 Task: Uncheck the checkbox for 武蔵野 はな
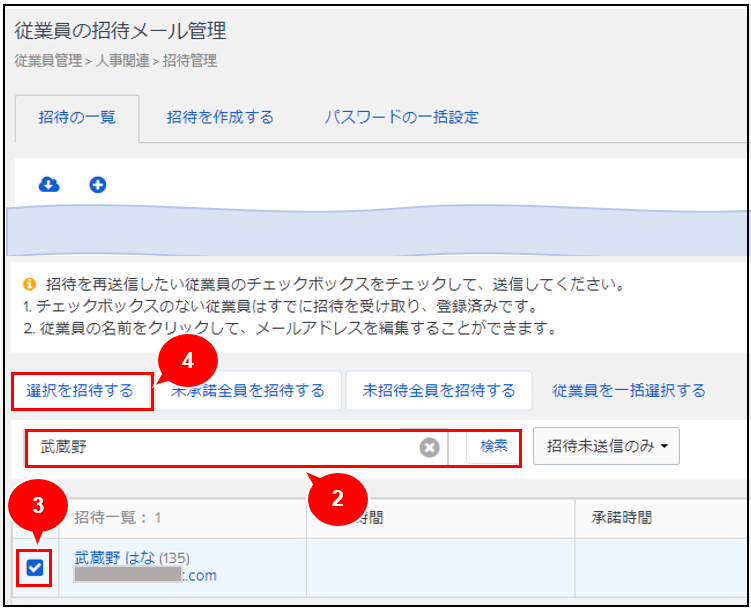click(x=35, y=568)
